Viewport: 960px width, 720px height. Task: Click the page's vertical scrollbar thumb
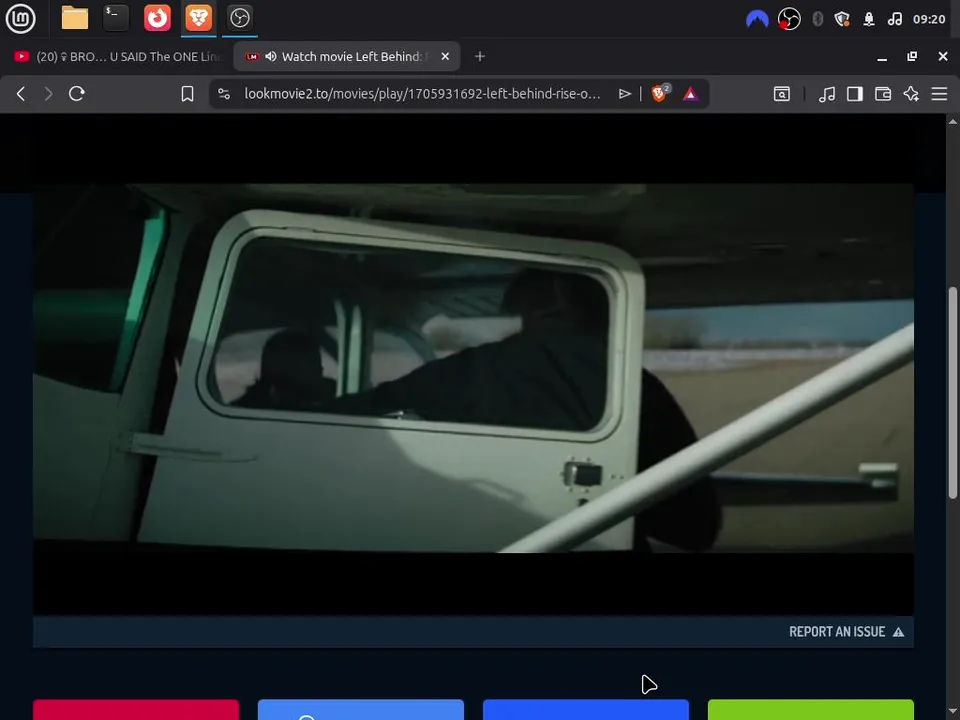pos(953,392)
